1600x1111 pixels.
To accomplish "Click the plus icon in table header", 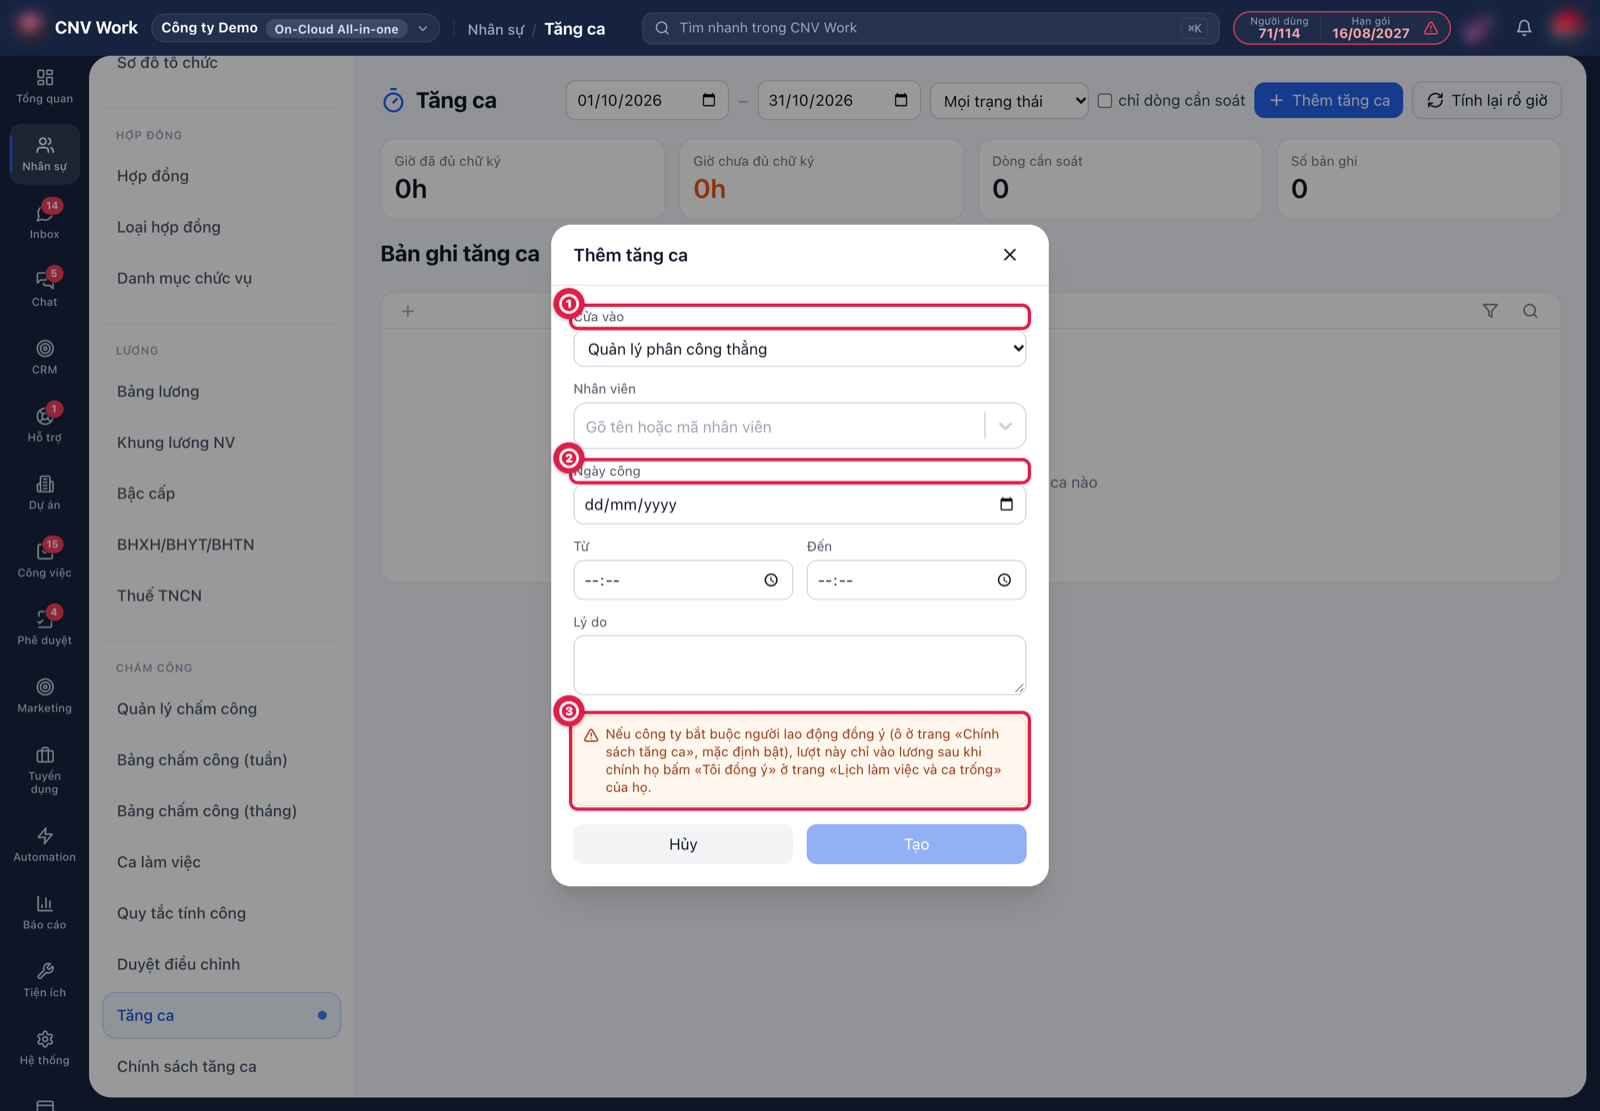I will click(408, 311).
